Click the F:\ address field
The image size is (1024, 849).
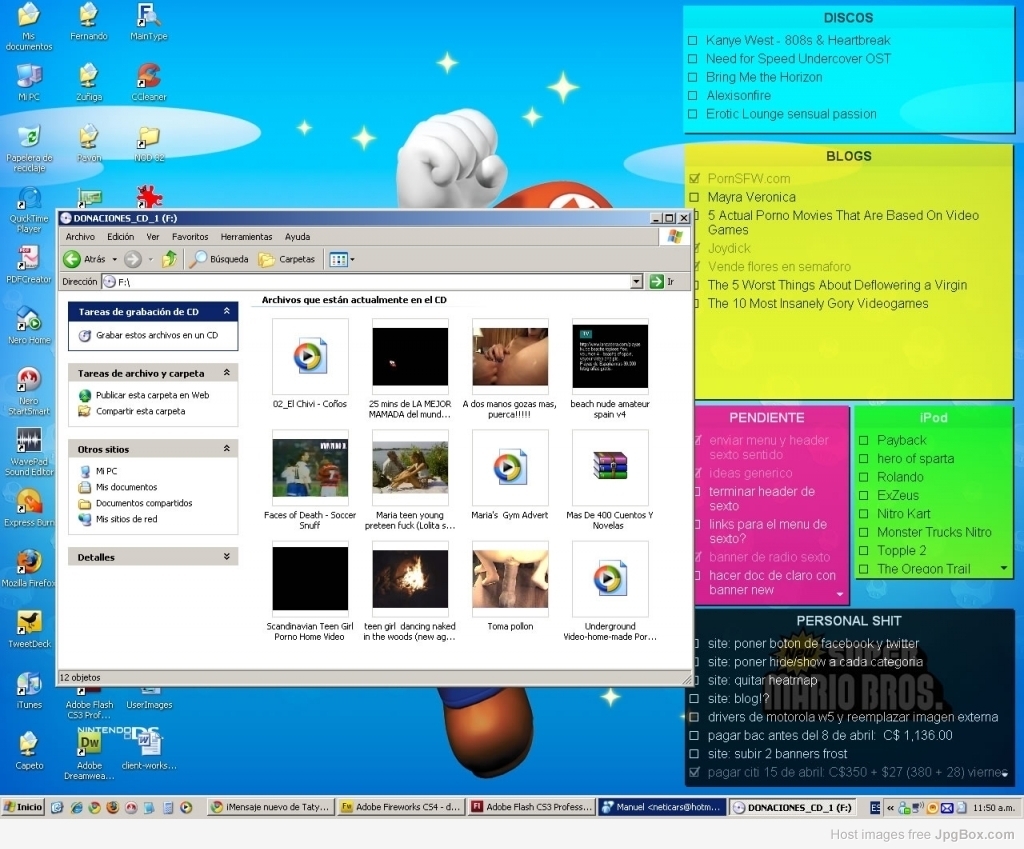pyautogui.click(x=372, y=281)
